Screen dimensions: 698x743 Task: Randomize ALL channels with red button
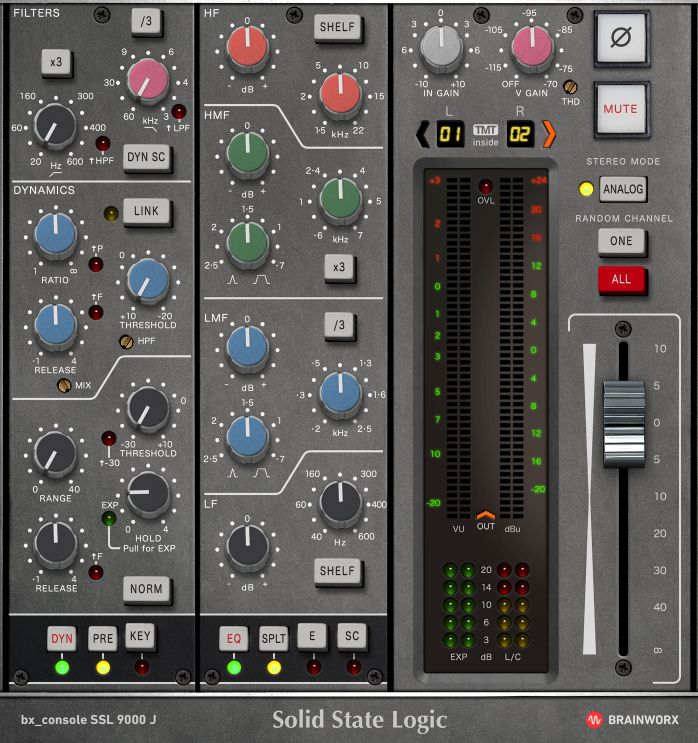pyautogui.click(x=621, y=279)
